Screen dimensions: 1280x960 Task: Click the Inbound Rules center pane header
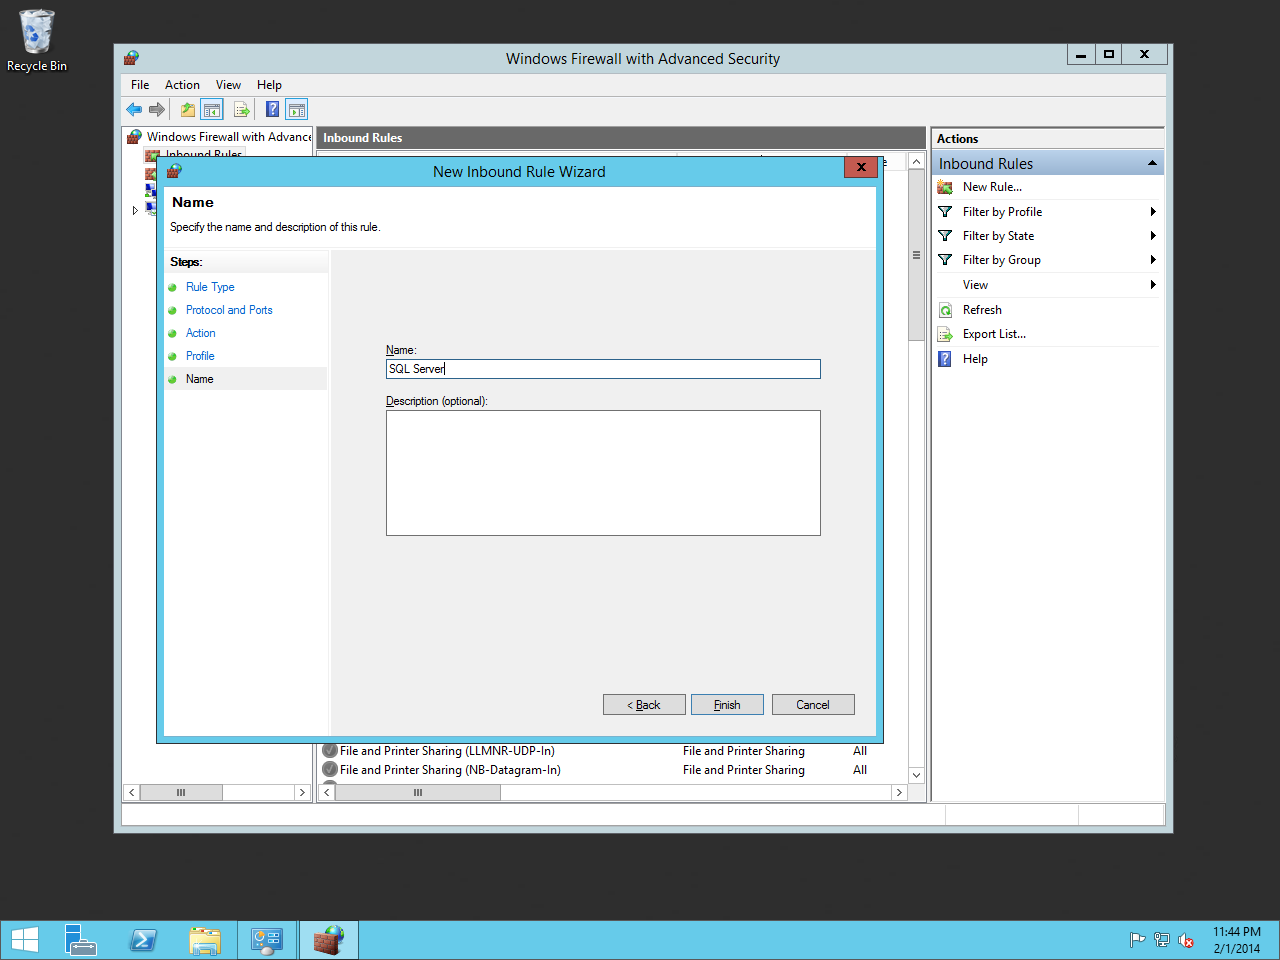[621, 138]
